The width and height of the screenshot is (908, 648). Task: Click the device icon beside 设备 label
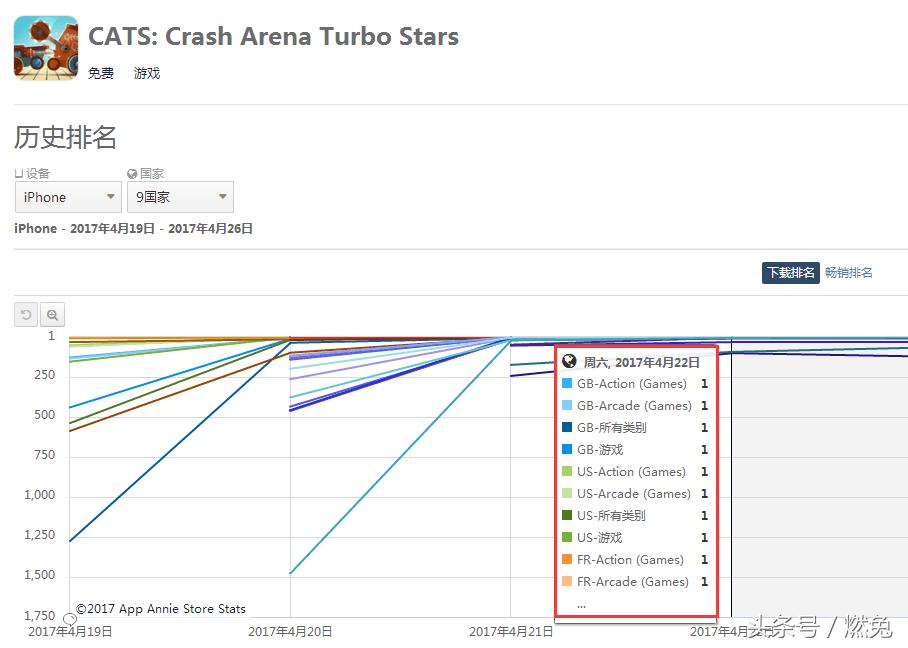pyautogui.click(x=19, y=174)
